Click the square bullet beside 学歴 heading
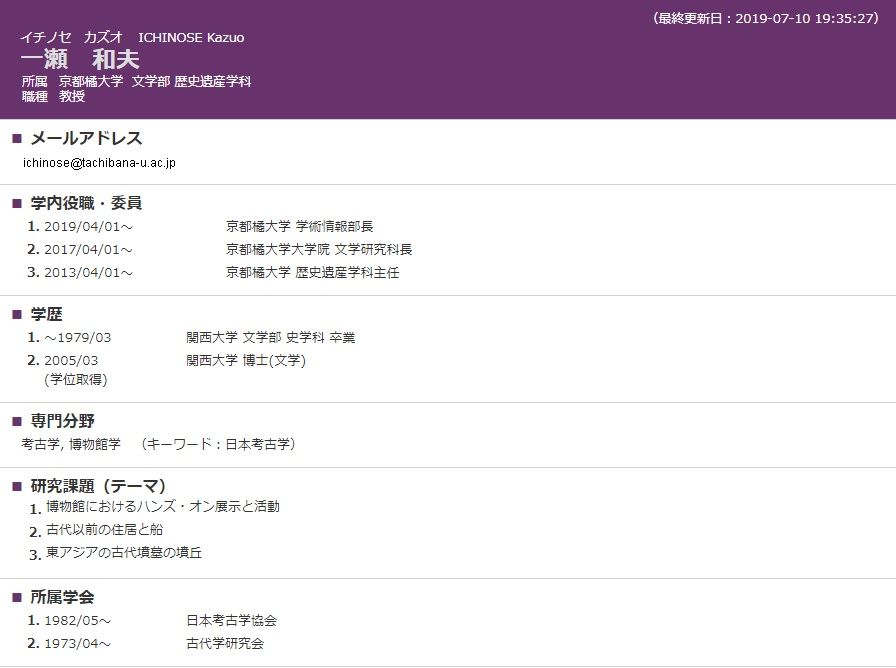 [x=16, y=315]
